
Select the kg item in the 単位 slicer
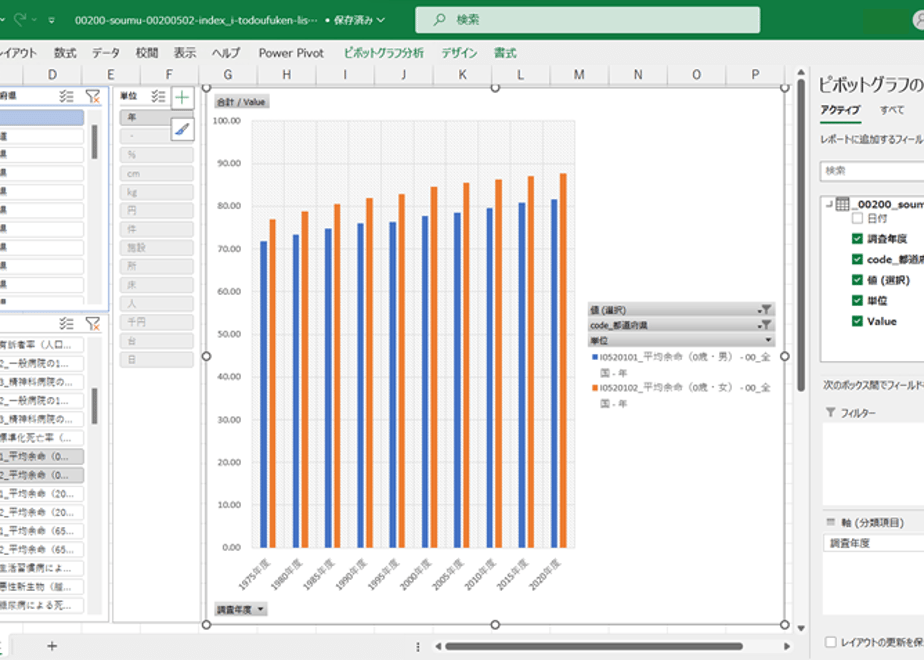157,192
